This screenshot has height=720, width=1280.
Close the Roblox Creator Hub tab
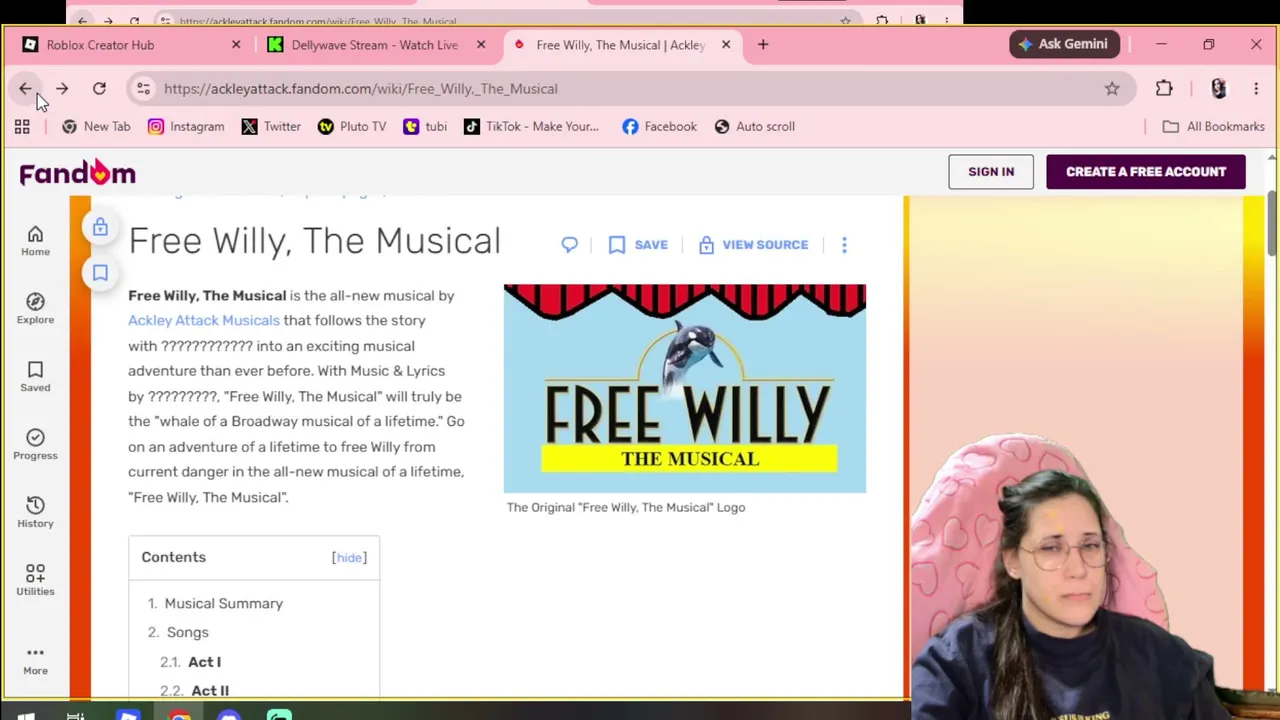[x=236, y=45]
